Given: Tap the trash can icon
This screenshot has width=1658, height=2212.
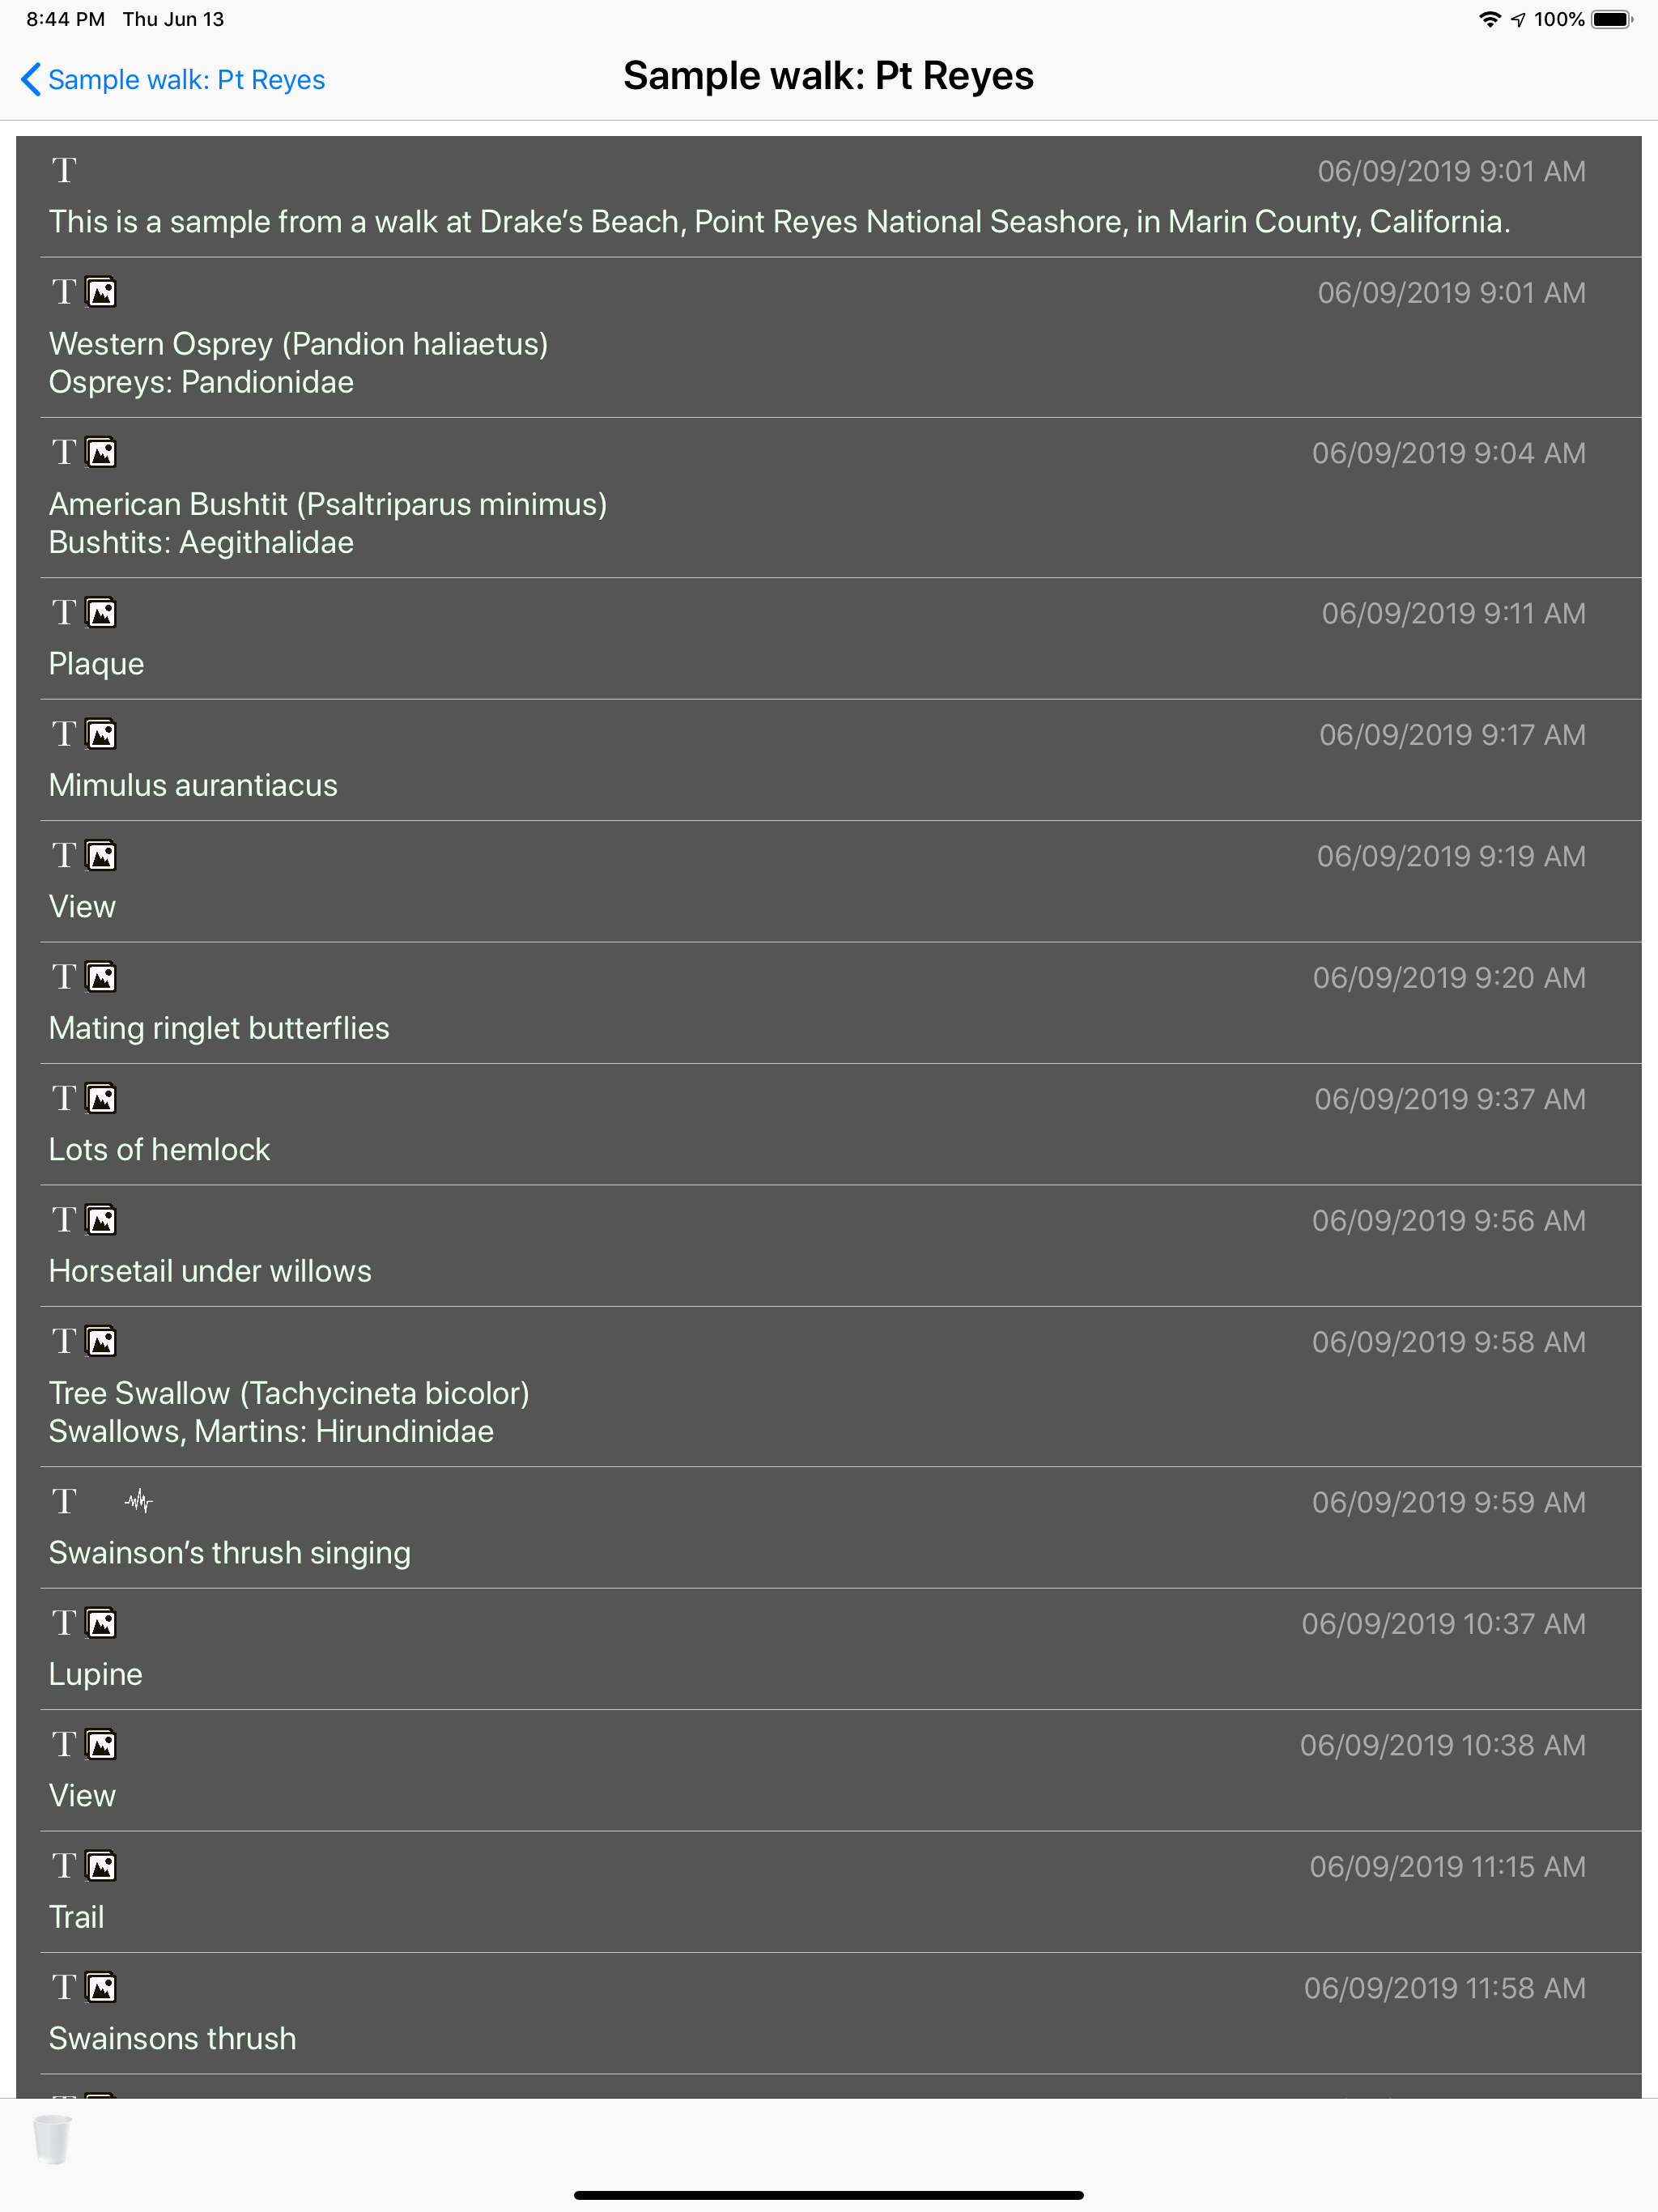Looking at the screenshot, I should pyautogui.click(x=52, y=2139).
